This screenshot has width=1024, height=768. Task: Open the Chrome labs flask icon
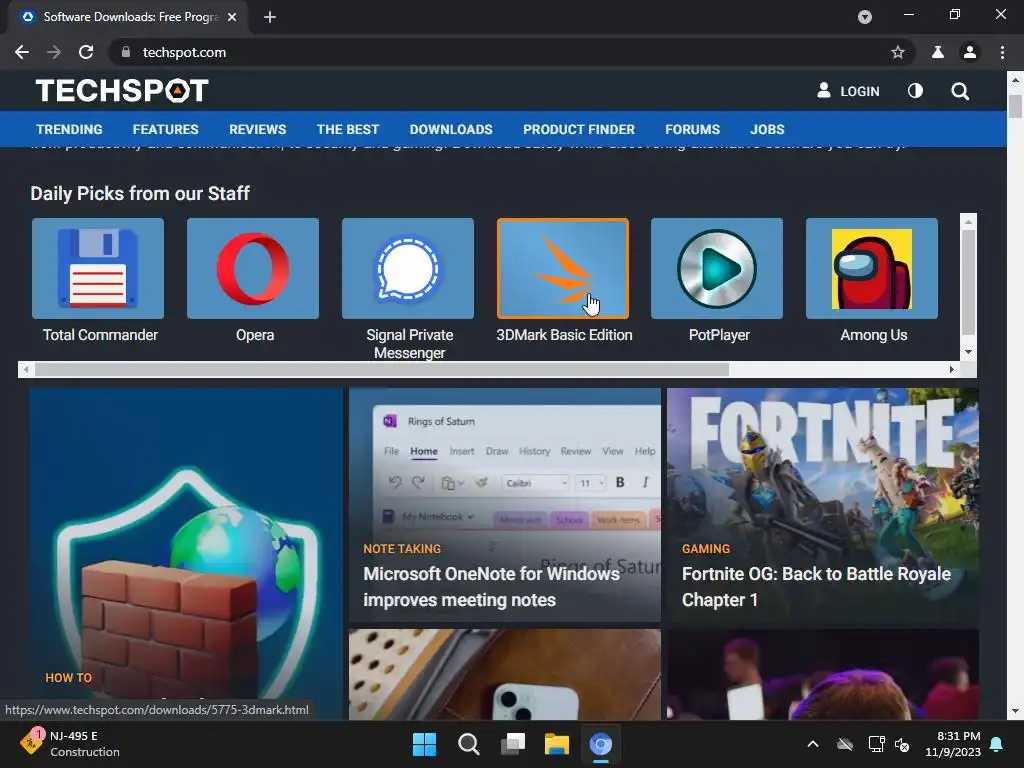click(x=938, y=52)
